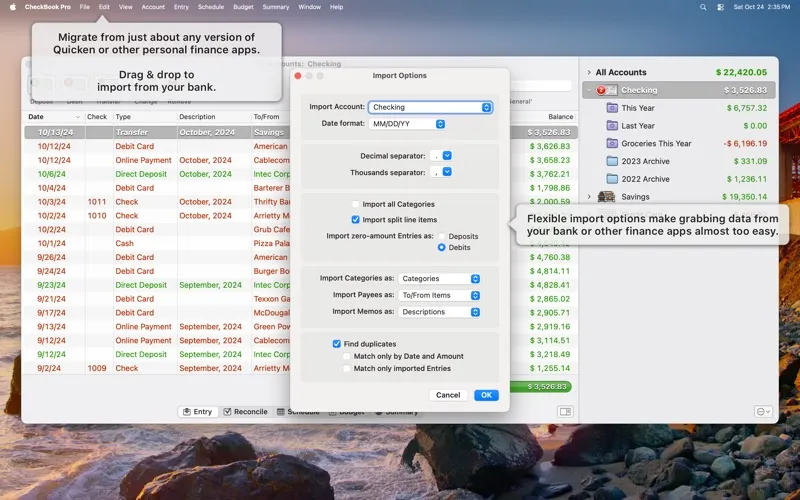Viewport: 800px width, 500px height.
Task: Open the Schedule menu
Action: click(x=211, y=7)
